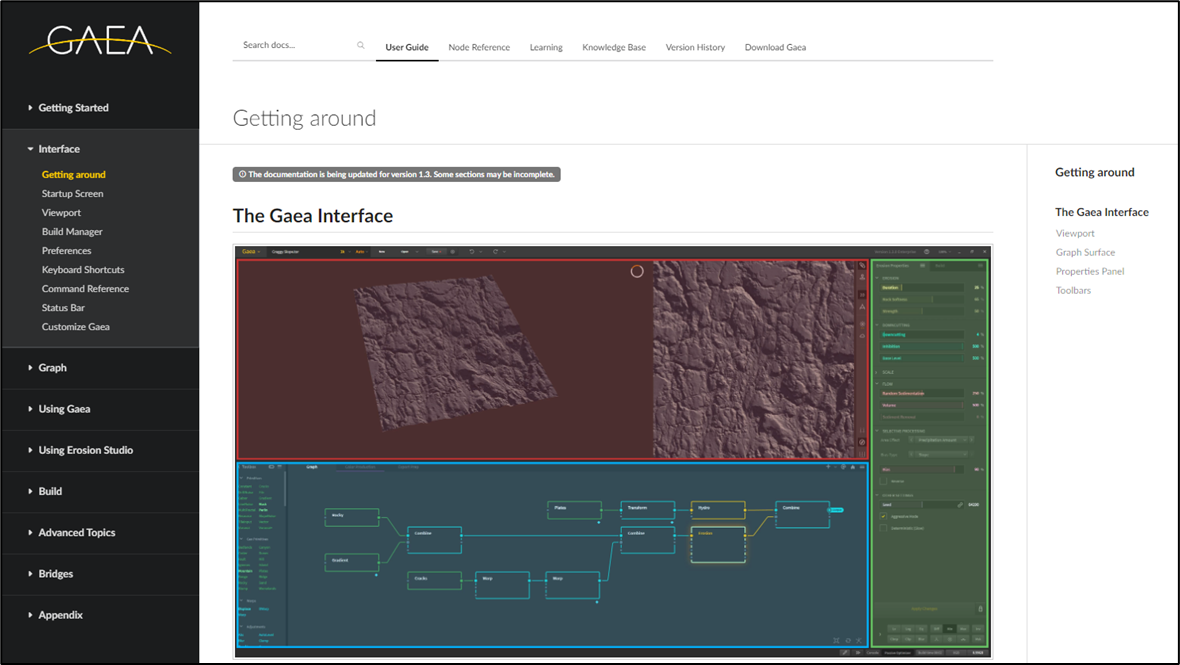1180x665 pixels.
Task: Jump to Viewport in the page contents
Action: pos(1075,233)
